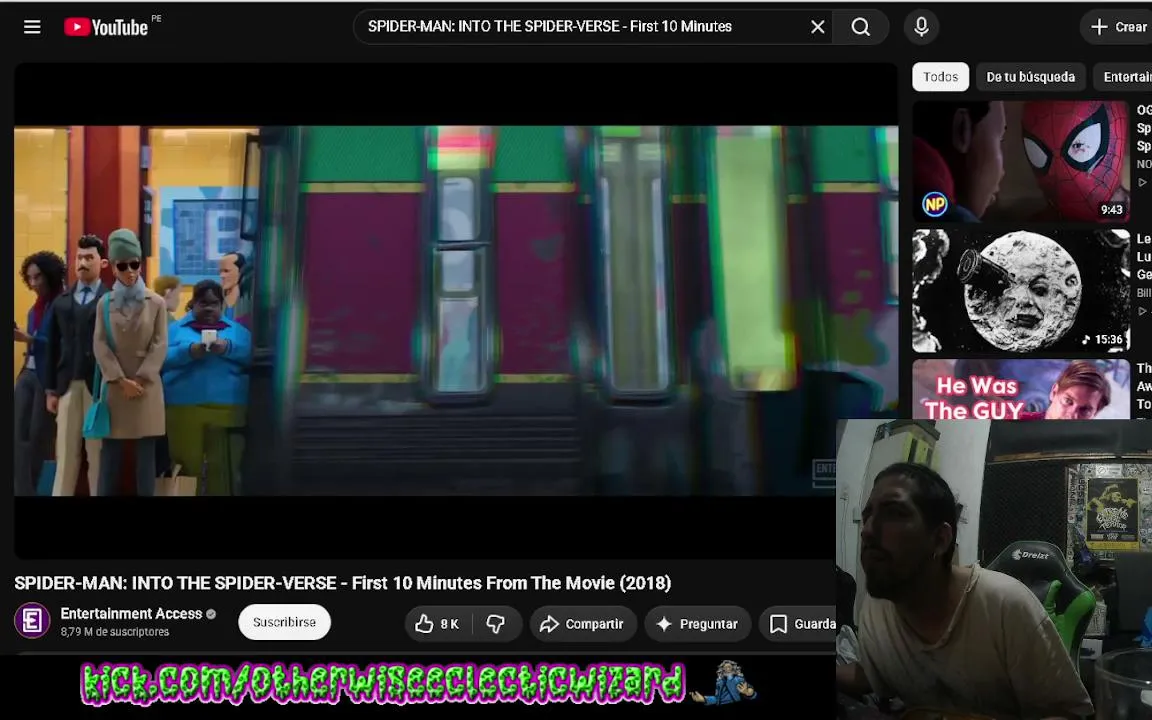Viewport: 1152px width, 720px height.
Task: Click the video player area
Action: point(456,311)
